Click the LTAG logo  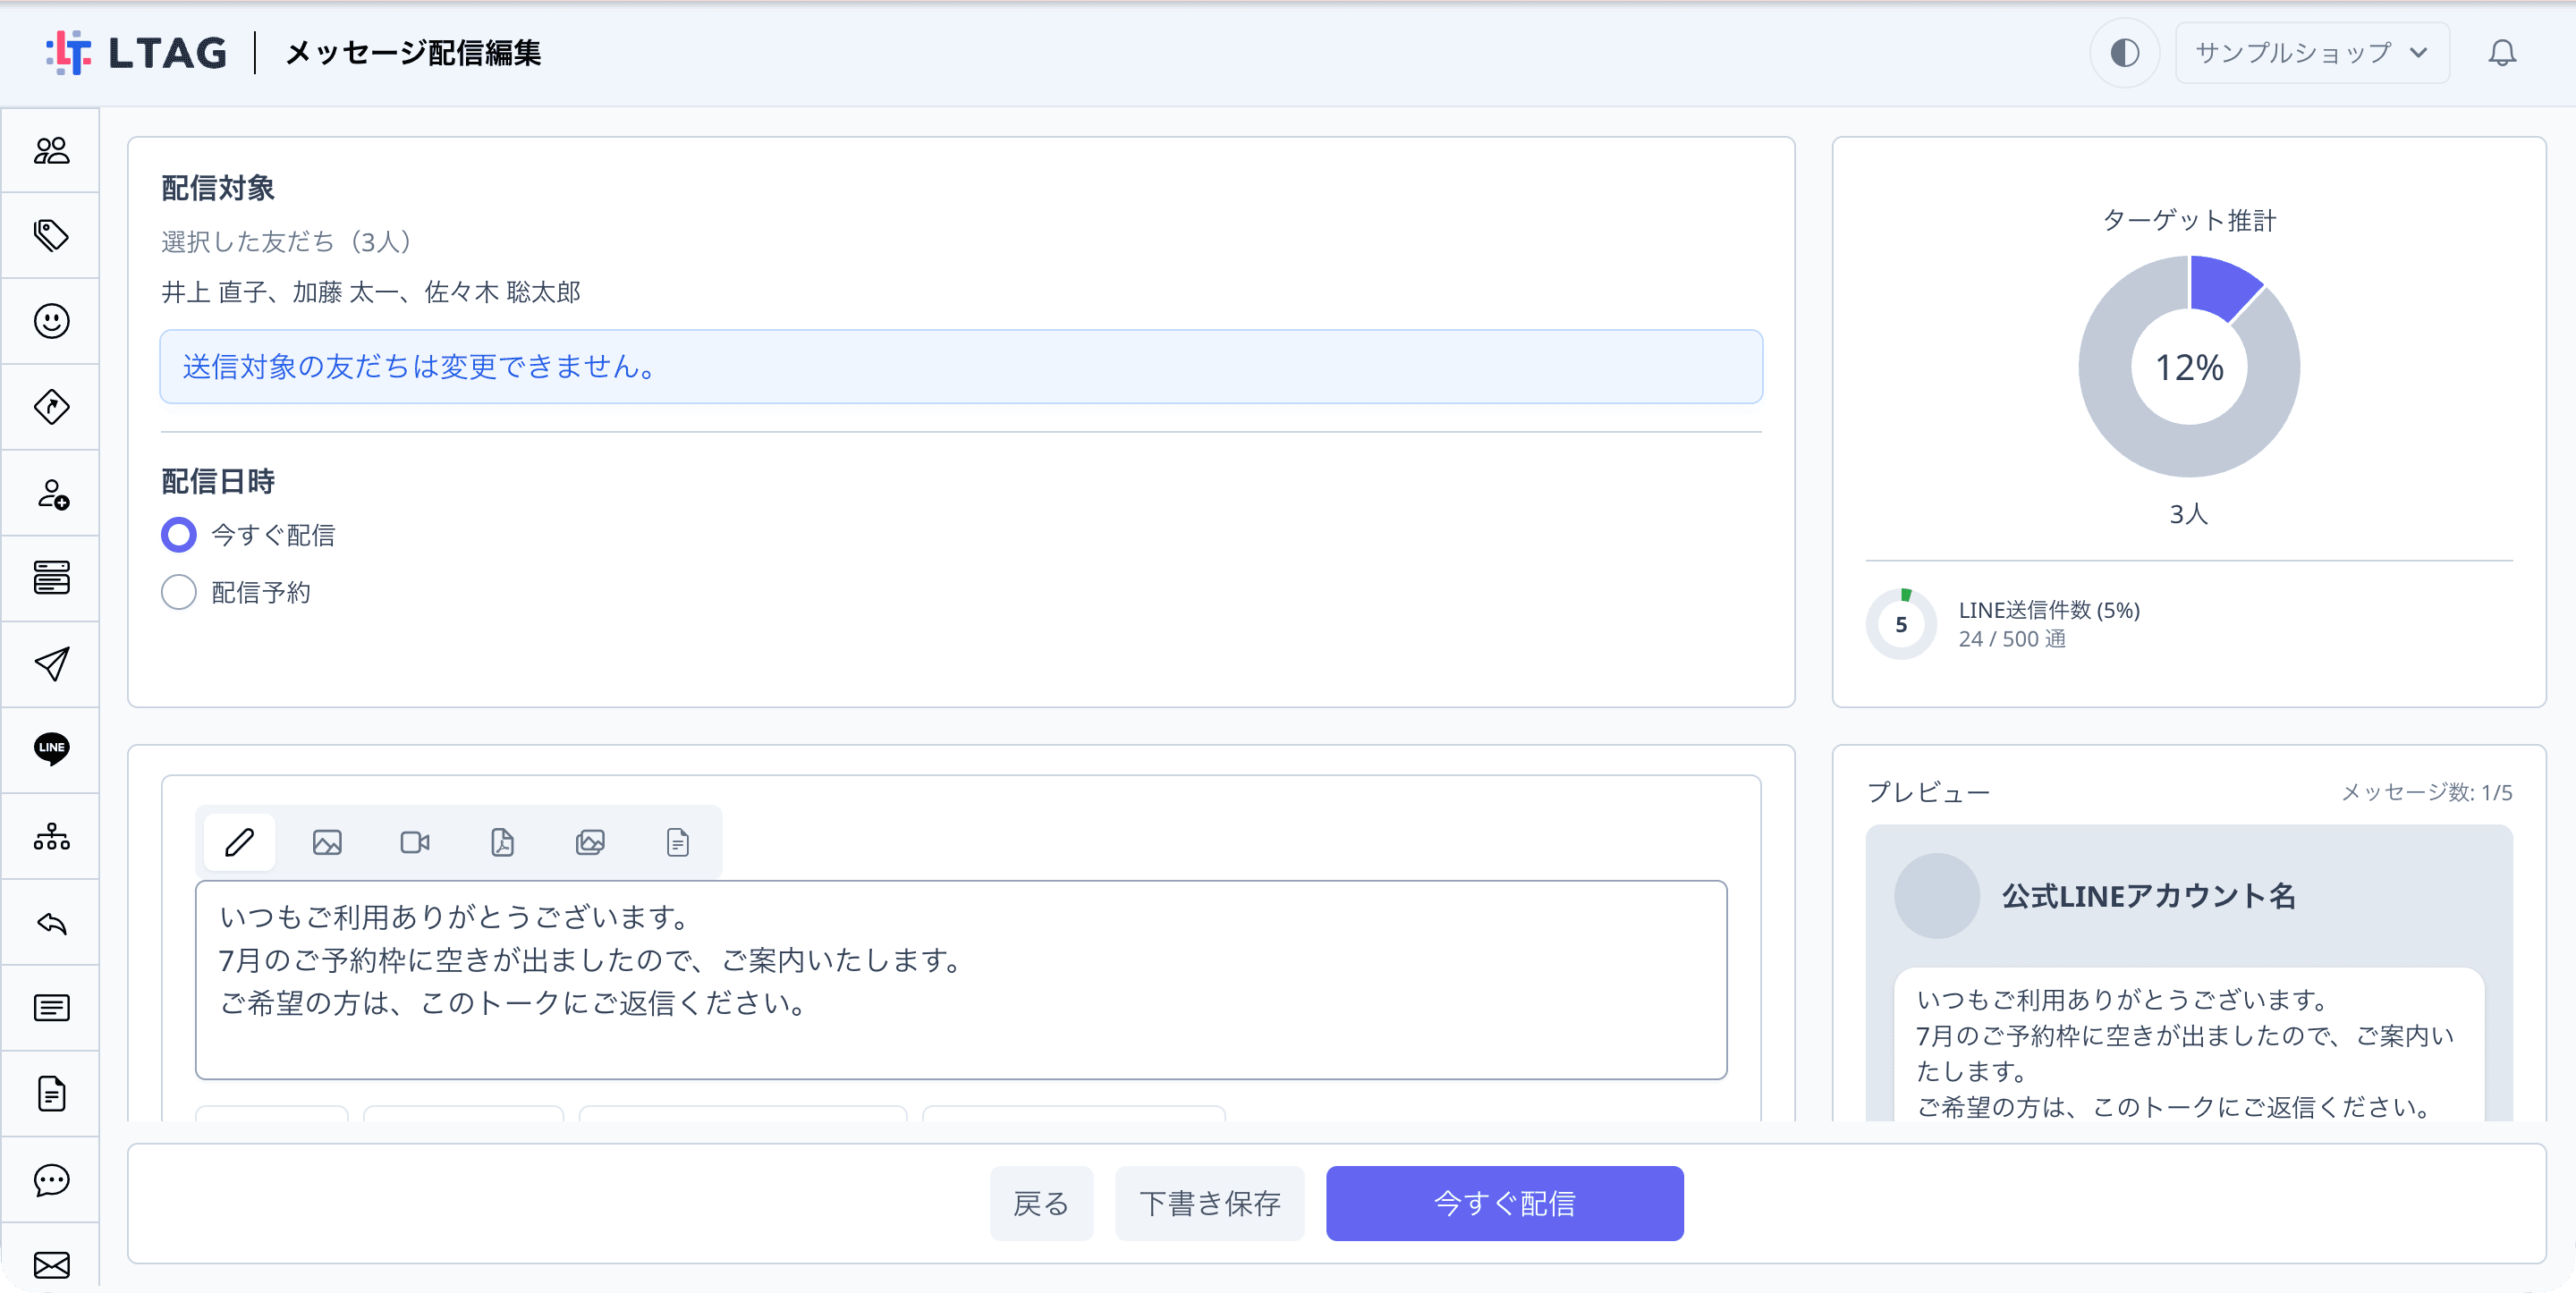[137, 52]
